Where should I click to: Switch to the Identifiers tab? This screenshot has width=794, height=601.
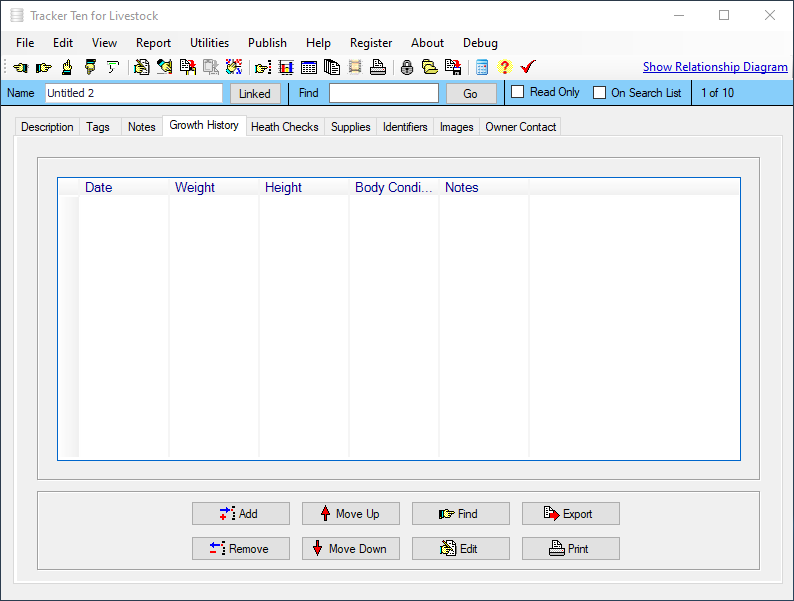click(405, 127)
